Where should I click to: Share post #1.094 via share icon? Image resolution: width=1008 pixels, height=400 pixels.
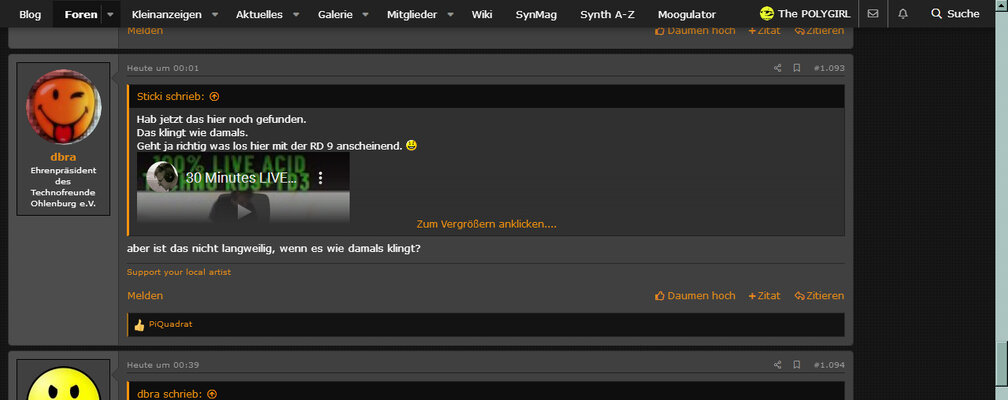coord(777,365)
